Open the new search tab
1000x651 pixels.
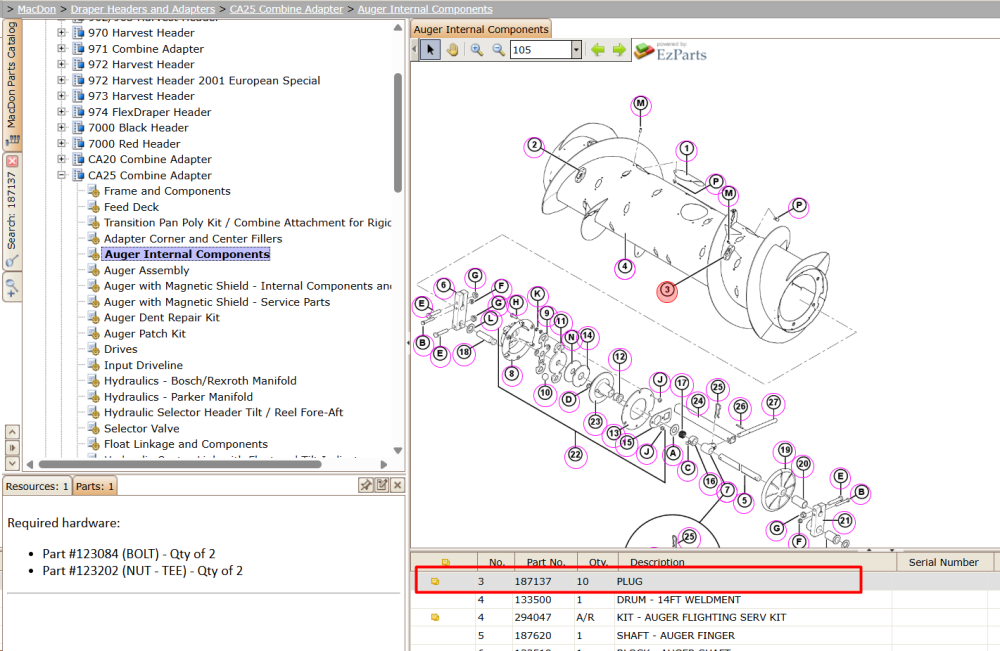coord(12,287)
